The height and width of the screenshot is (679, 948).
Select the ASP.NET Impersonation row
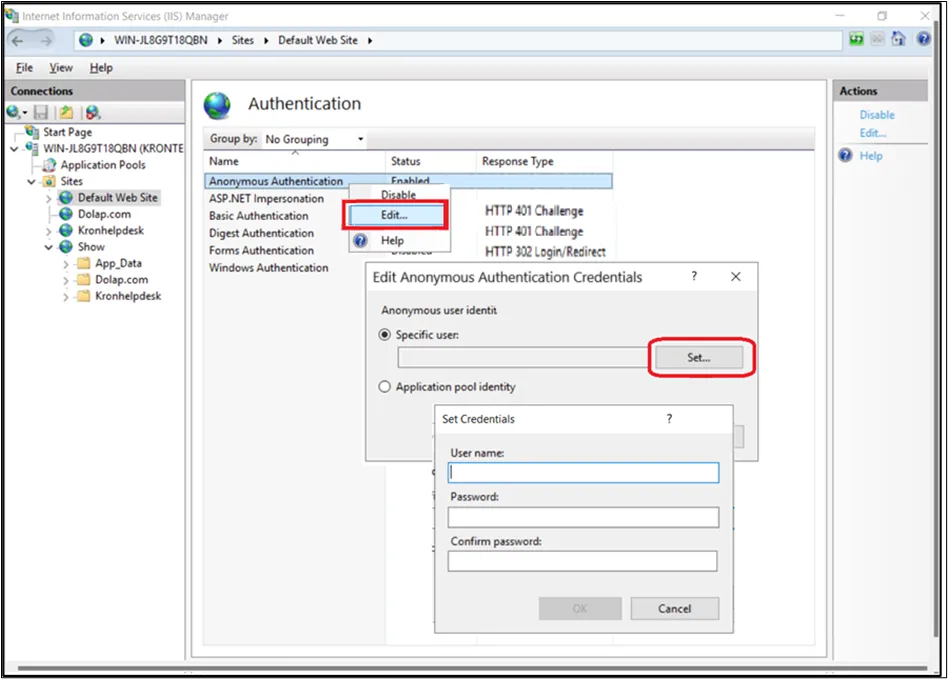point(266,198)
